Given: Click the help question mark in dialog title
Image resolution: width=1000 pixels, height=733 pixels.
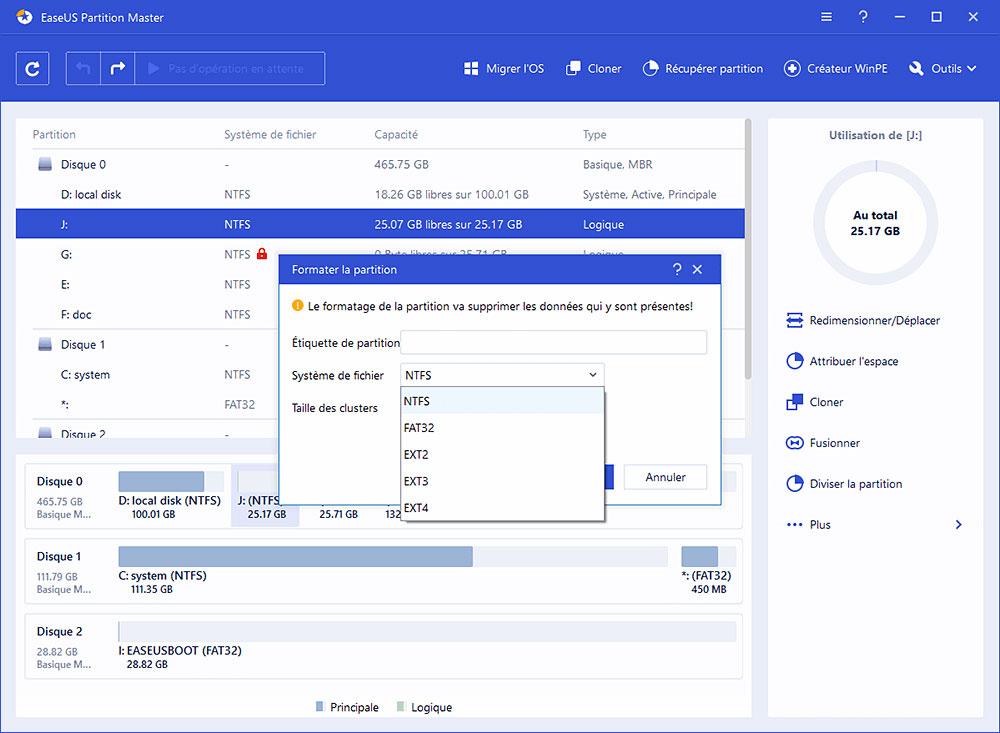Looking at the screenshot, I should pyautogui.click(x=677, y=269).
